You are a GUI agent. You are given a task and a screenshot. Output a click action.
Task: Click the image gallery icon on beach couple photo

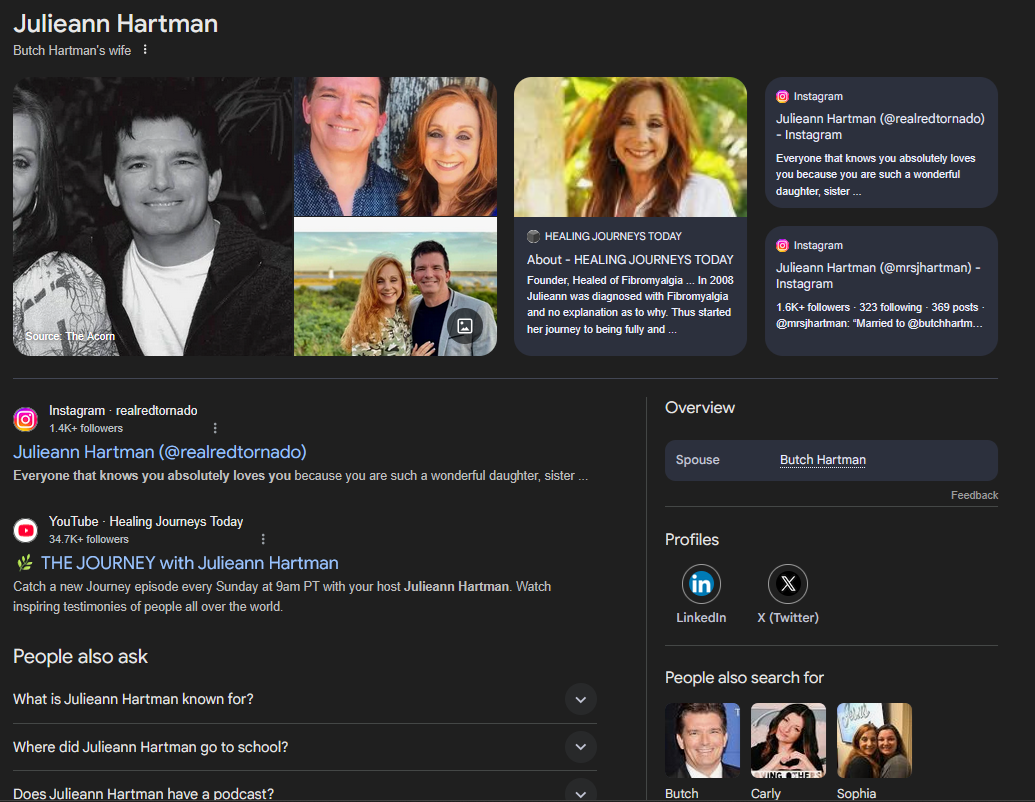pyautogui.click(x=465, y=325)
